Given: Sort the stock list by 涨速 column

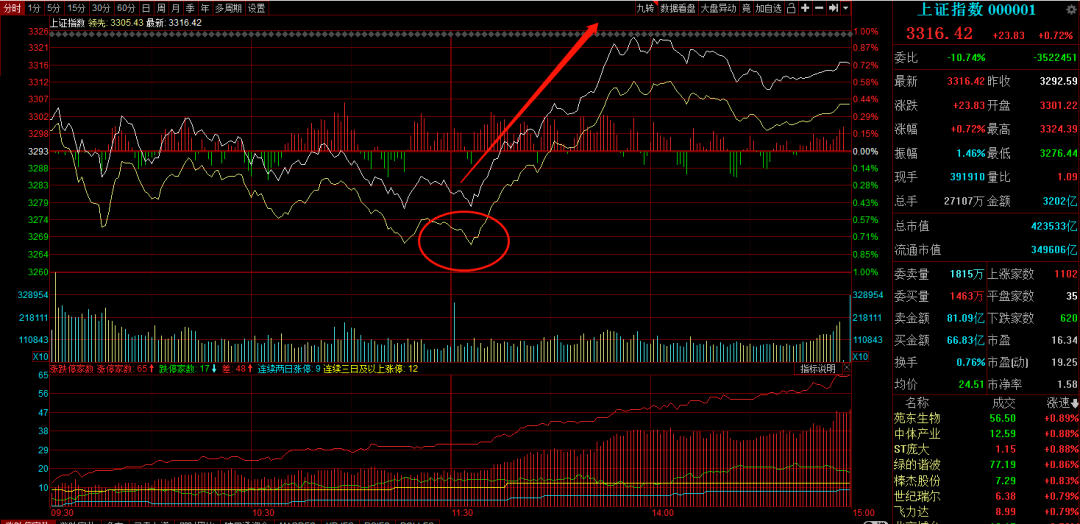Looking at the screenshot, I should tap(1060, 401).
